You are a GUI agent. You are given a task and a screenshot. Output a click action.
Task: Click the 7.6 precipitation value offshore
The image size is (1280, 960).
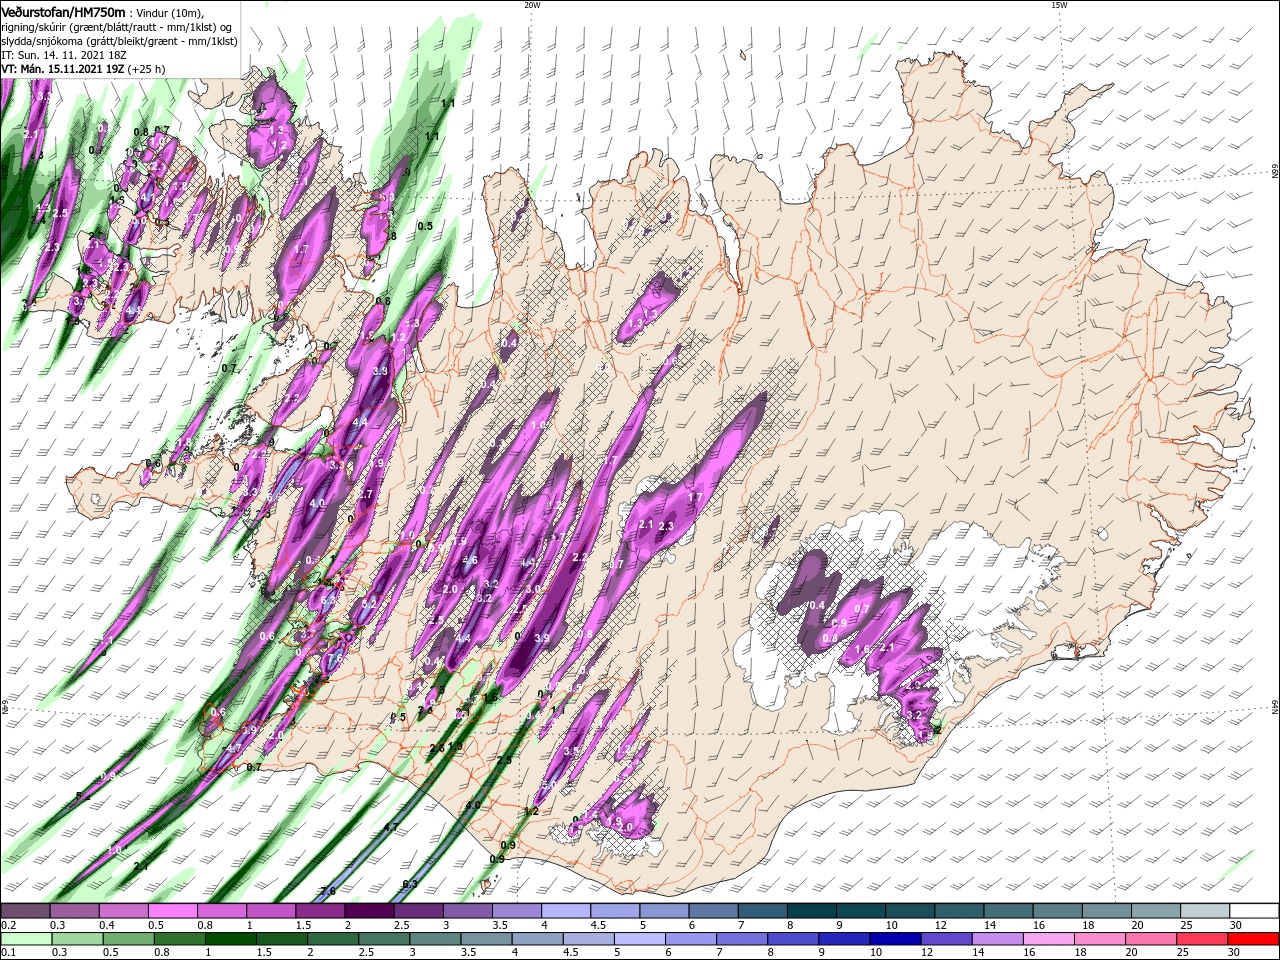click(328, 891)
